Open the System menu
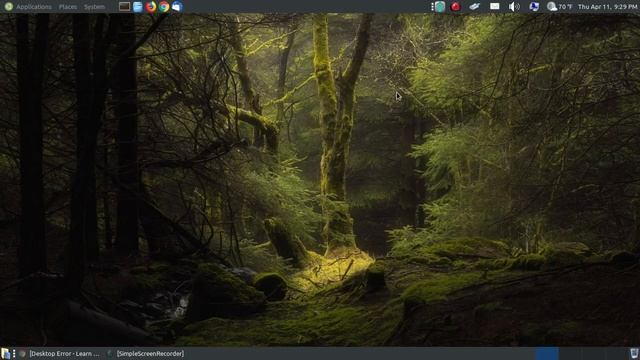Image resolution: width=640 pixels, height=360 pixels. [x=94, y=7]
